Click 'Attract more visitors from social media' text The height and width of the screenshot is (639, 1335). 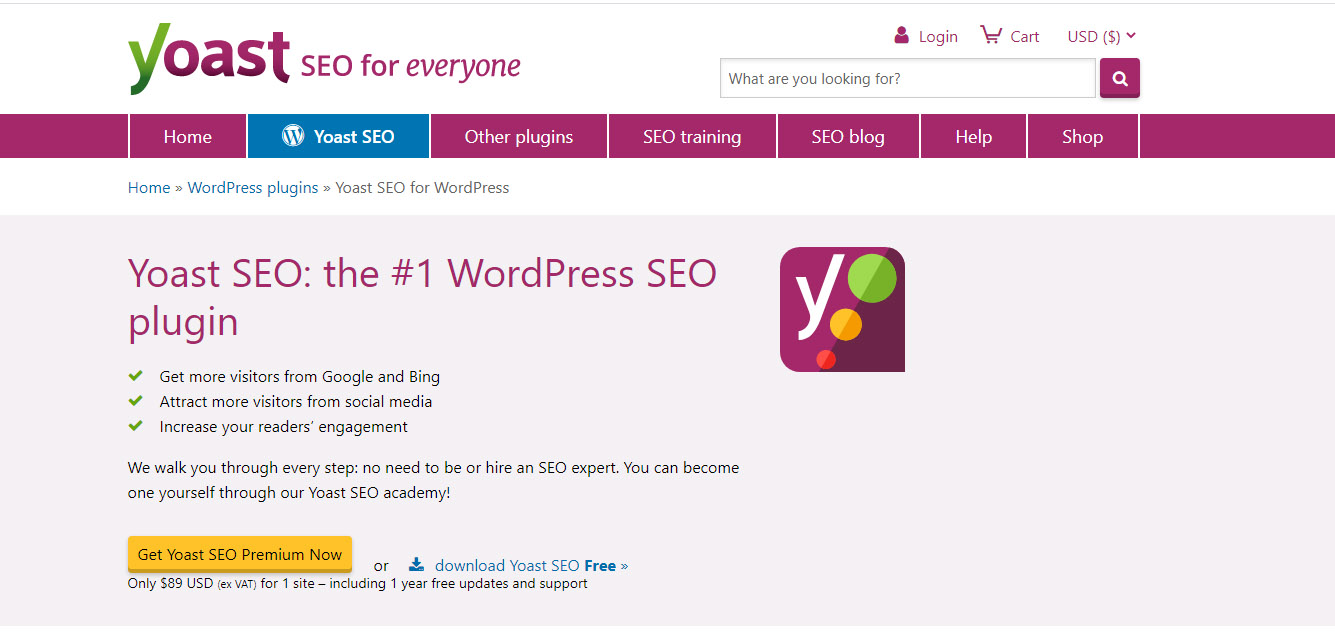296,402
